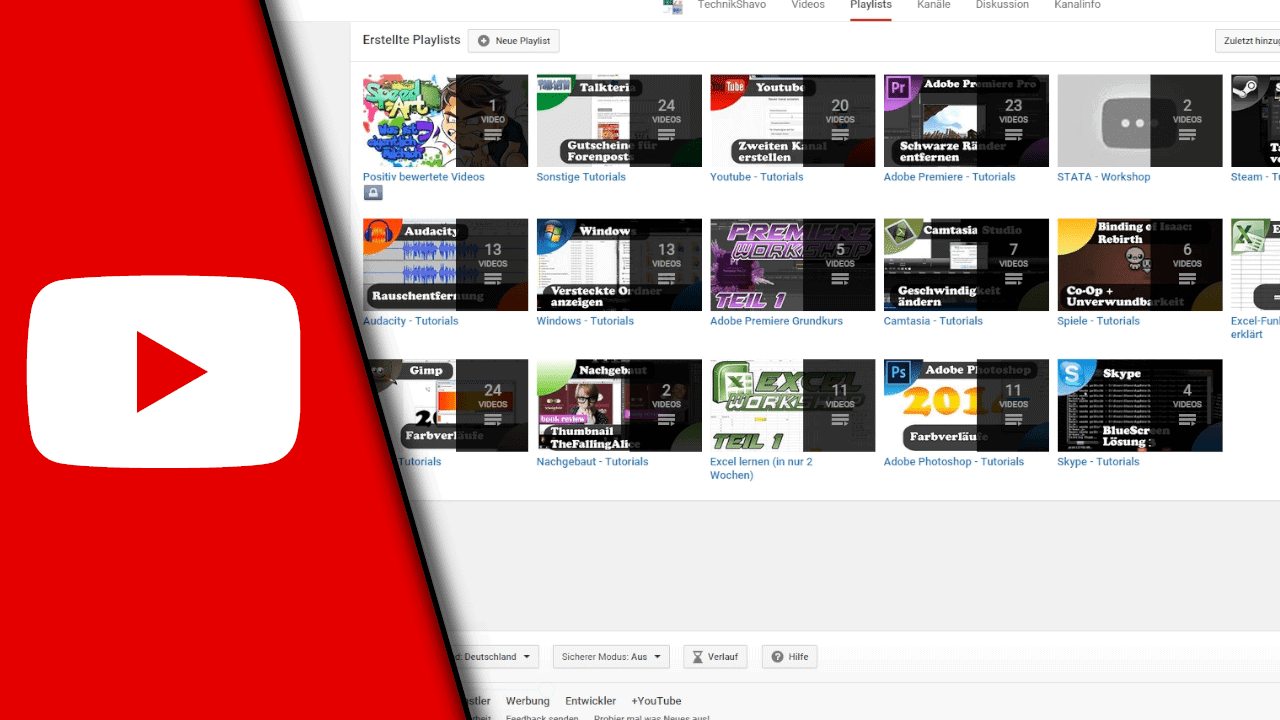Click the Adobe Premiere Grundkurs link
This screenshot has width=1280, height=720.
[x=776, y=321]
